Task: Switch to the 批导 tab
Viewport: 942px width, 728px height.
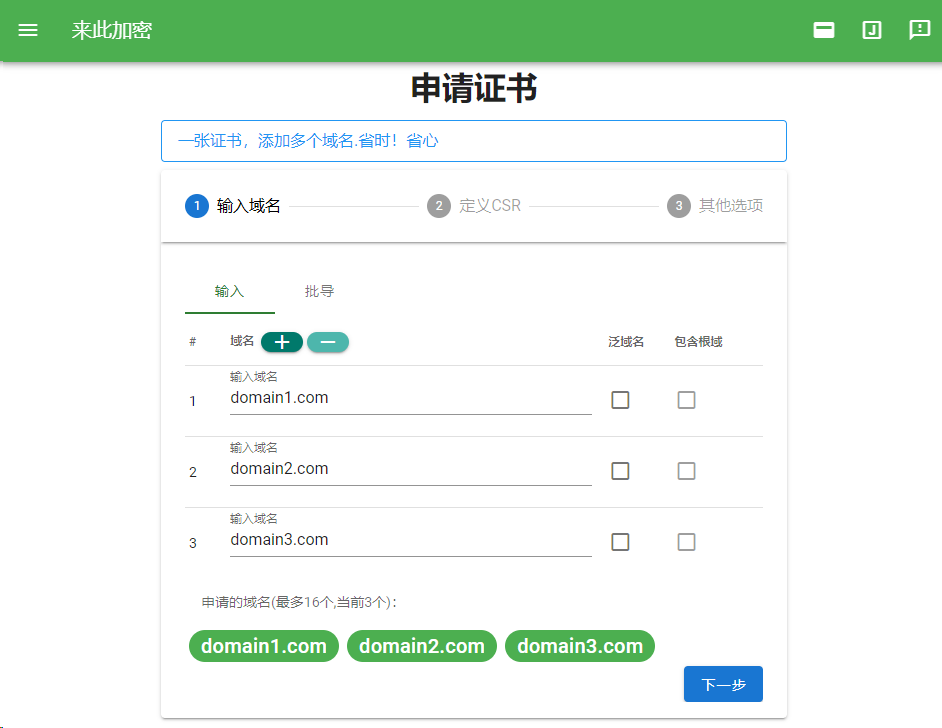Action: (319, 292)
